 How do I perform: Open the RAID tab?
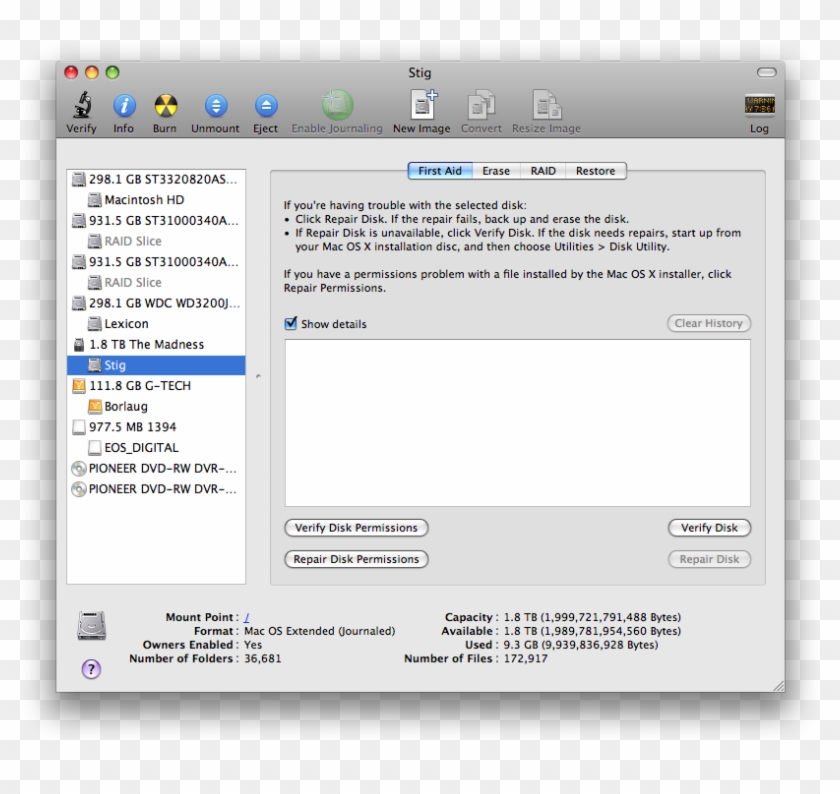coord(542,171)
